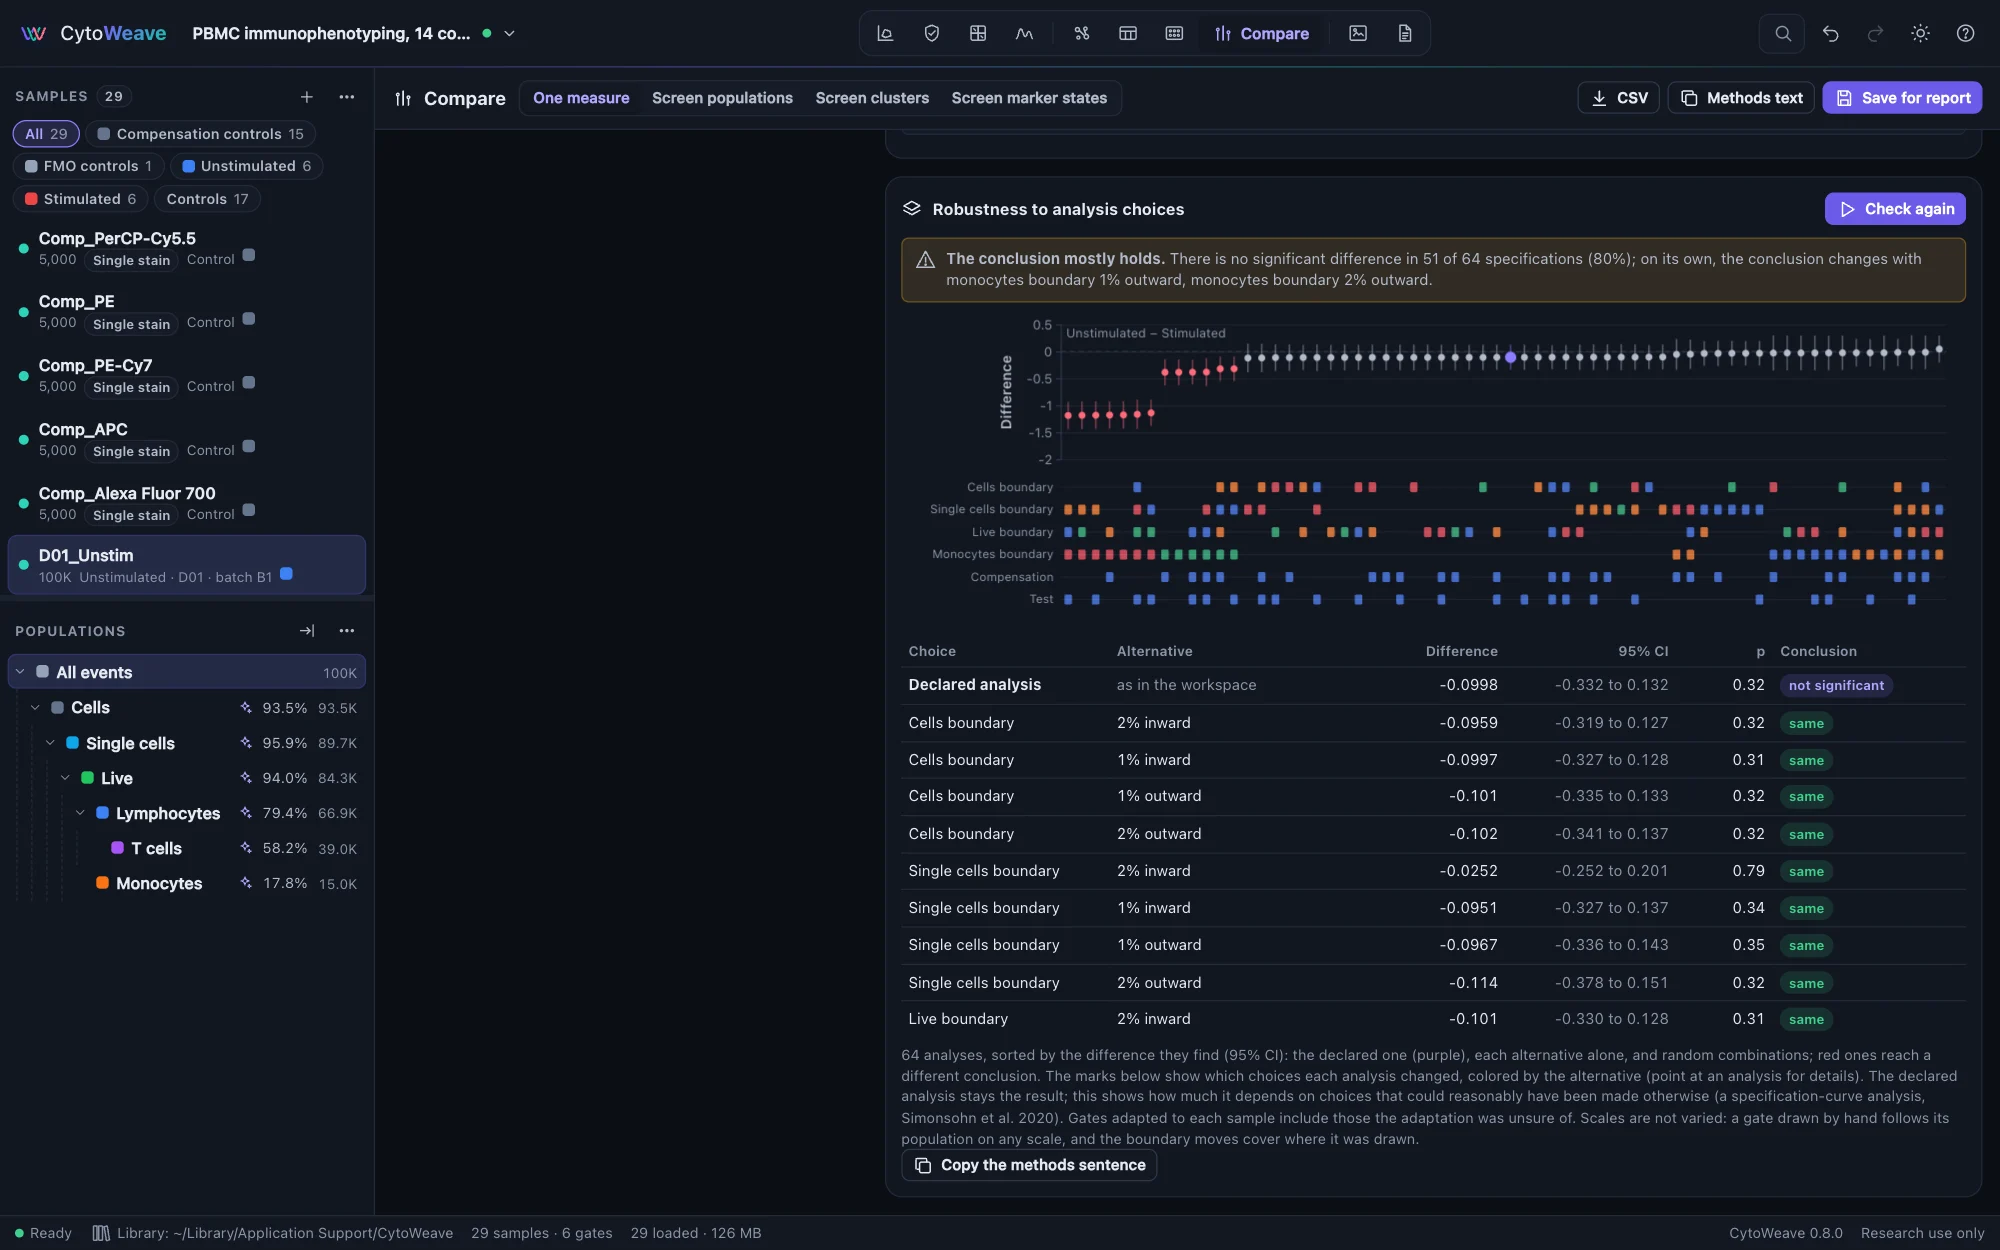The height and width of the screenshot is (1250, 2000).
Task: Toggle the Stimulated filter chip
Action: 80,199
